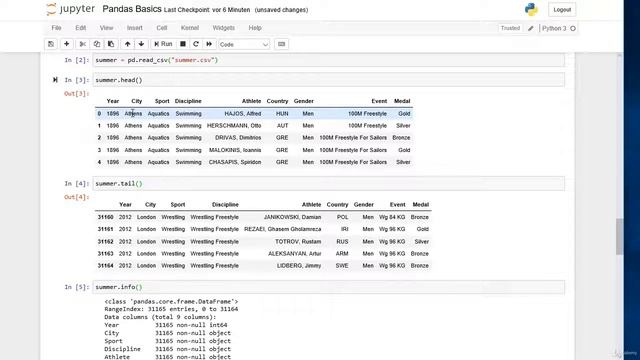Click 'TOTROV, Rustam' athlete cell
Image resolution: width=640 pixels, height=360 pixels.
(298, 242)
